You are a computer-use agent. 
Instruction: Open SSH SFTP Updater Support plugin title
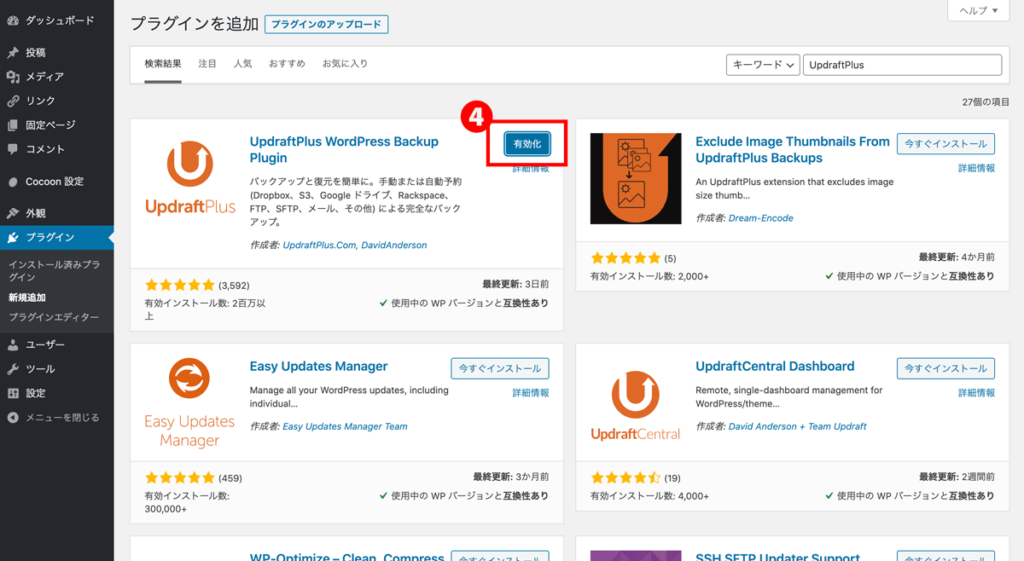tap(777, 556)
